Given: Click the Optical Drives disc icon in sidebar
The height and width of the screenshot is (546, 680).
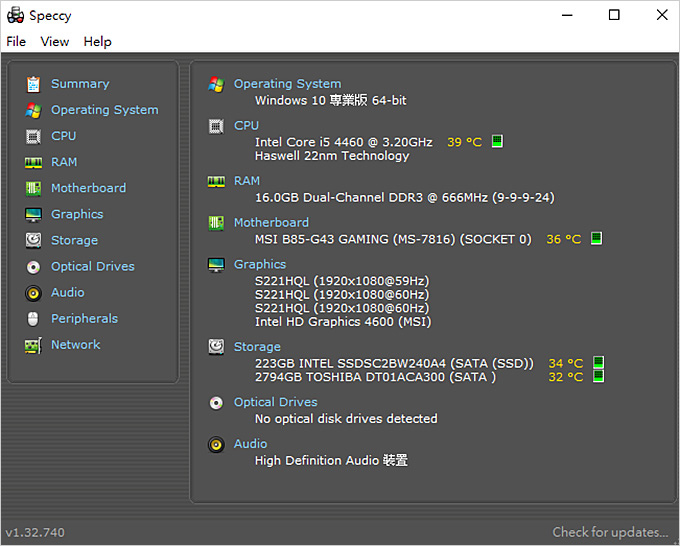Looking at the screenshot, I should 33,267.
